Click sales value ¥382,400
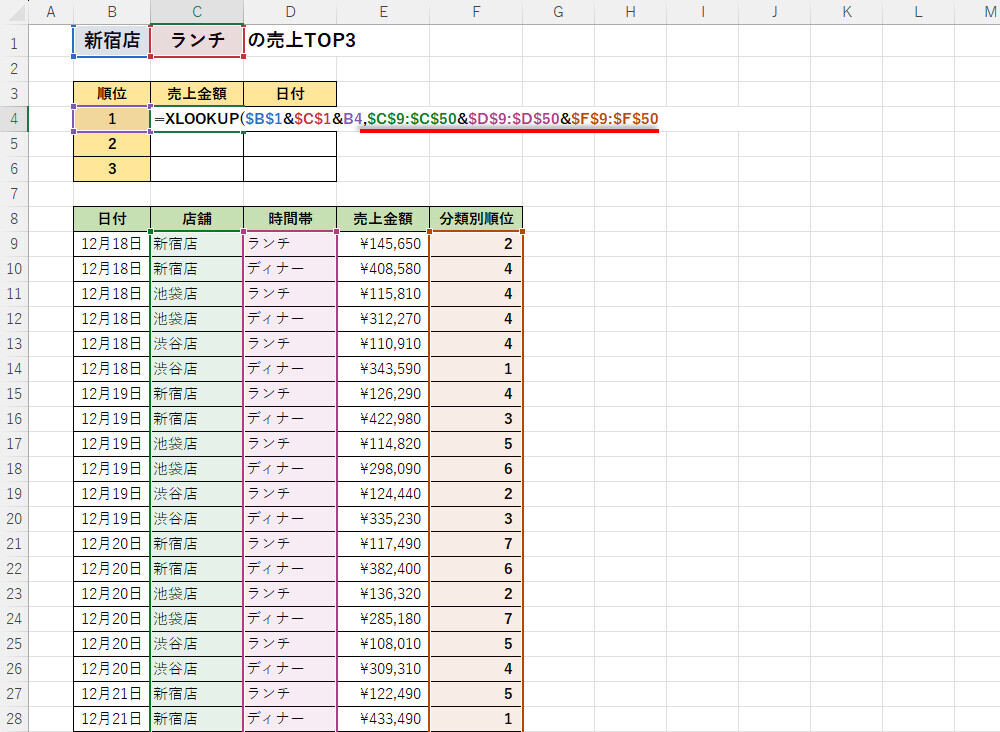This screenshot has width=1000, height=732. point(383,568)
